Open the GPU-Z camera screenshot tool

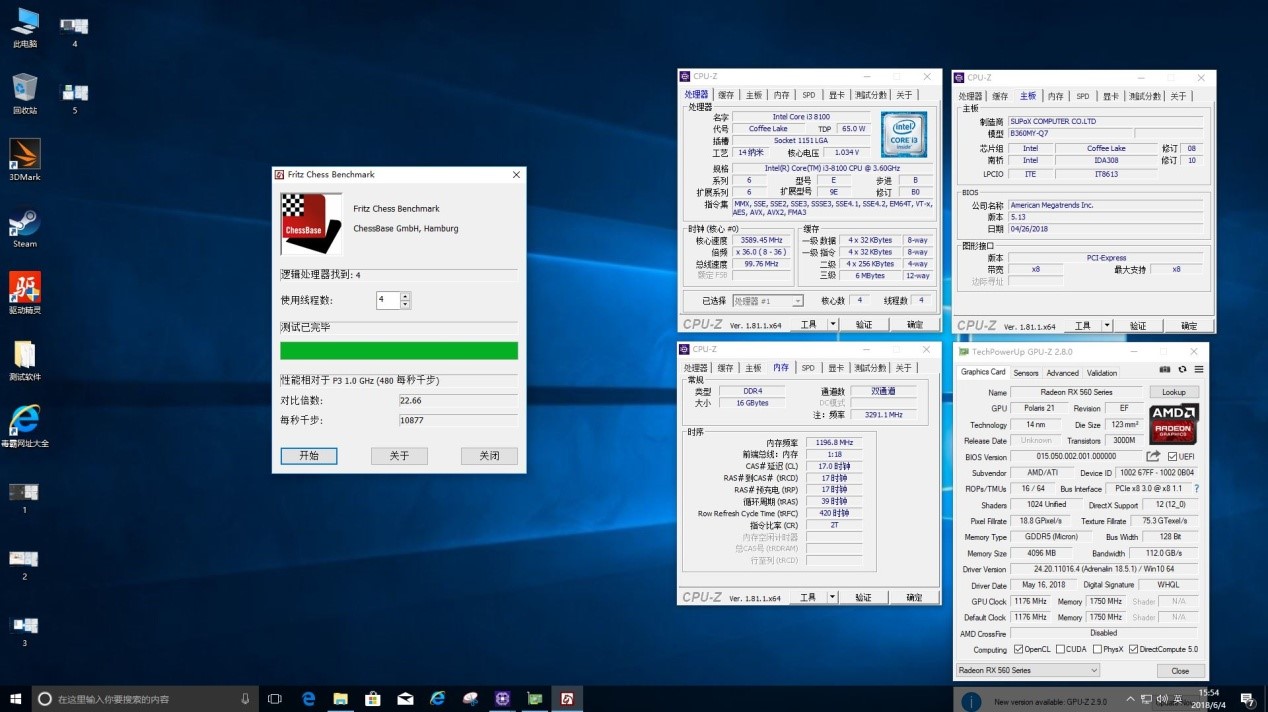(1165, 369)
